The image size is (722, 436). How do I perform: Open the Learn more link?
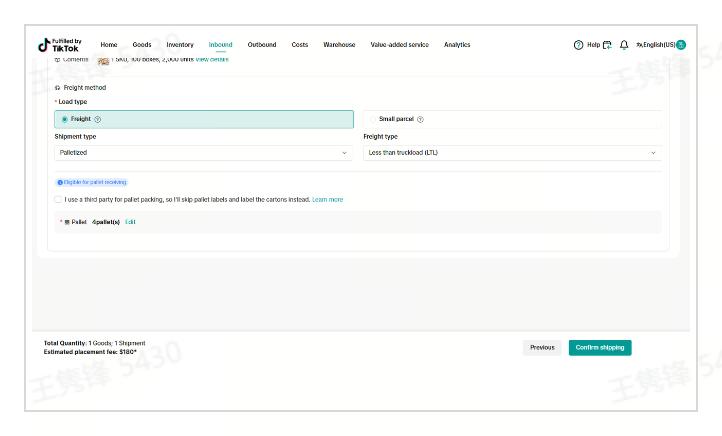pos(328,200)
